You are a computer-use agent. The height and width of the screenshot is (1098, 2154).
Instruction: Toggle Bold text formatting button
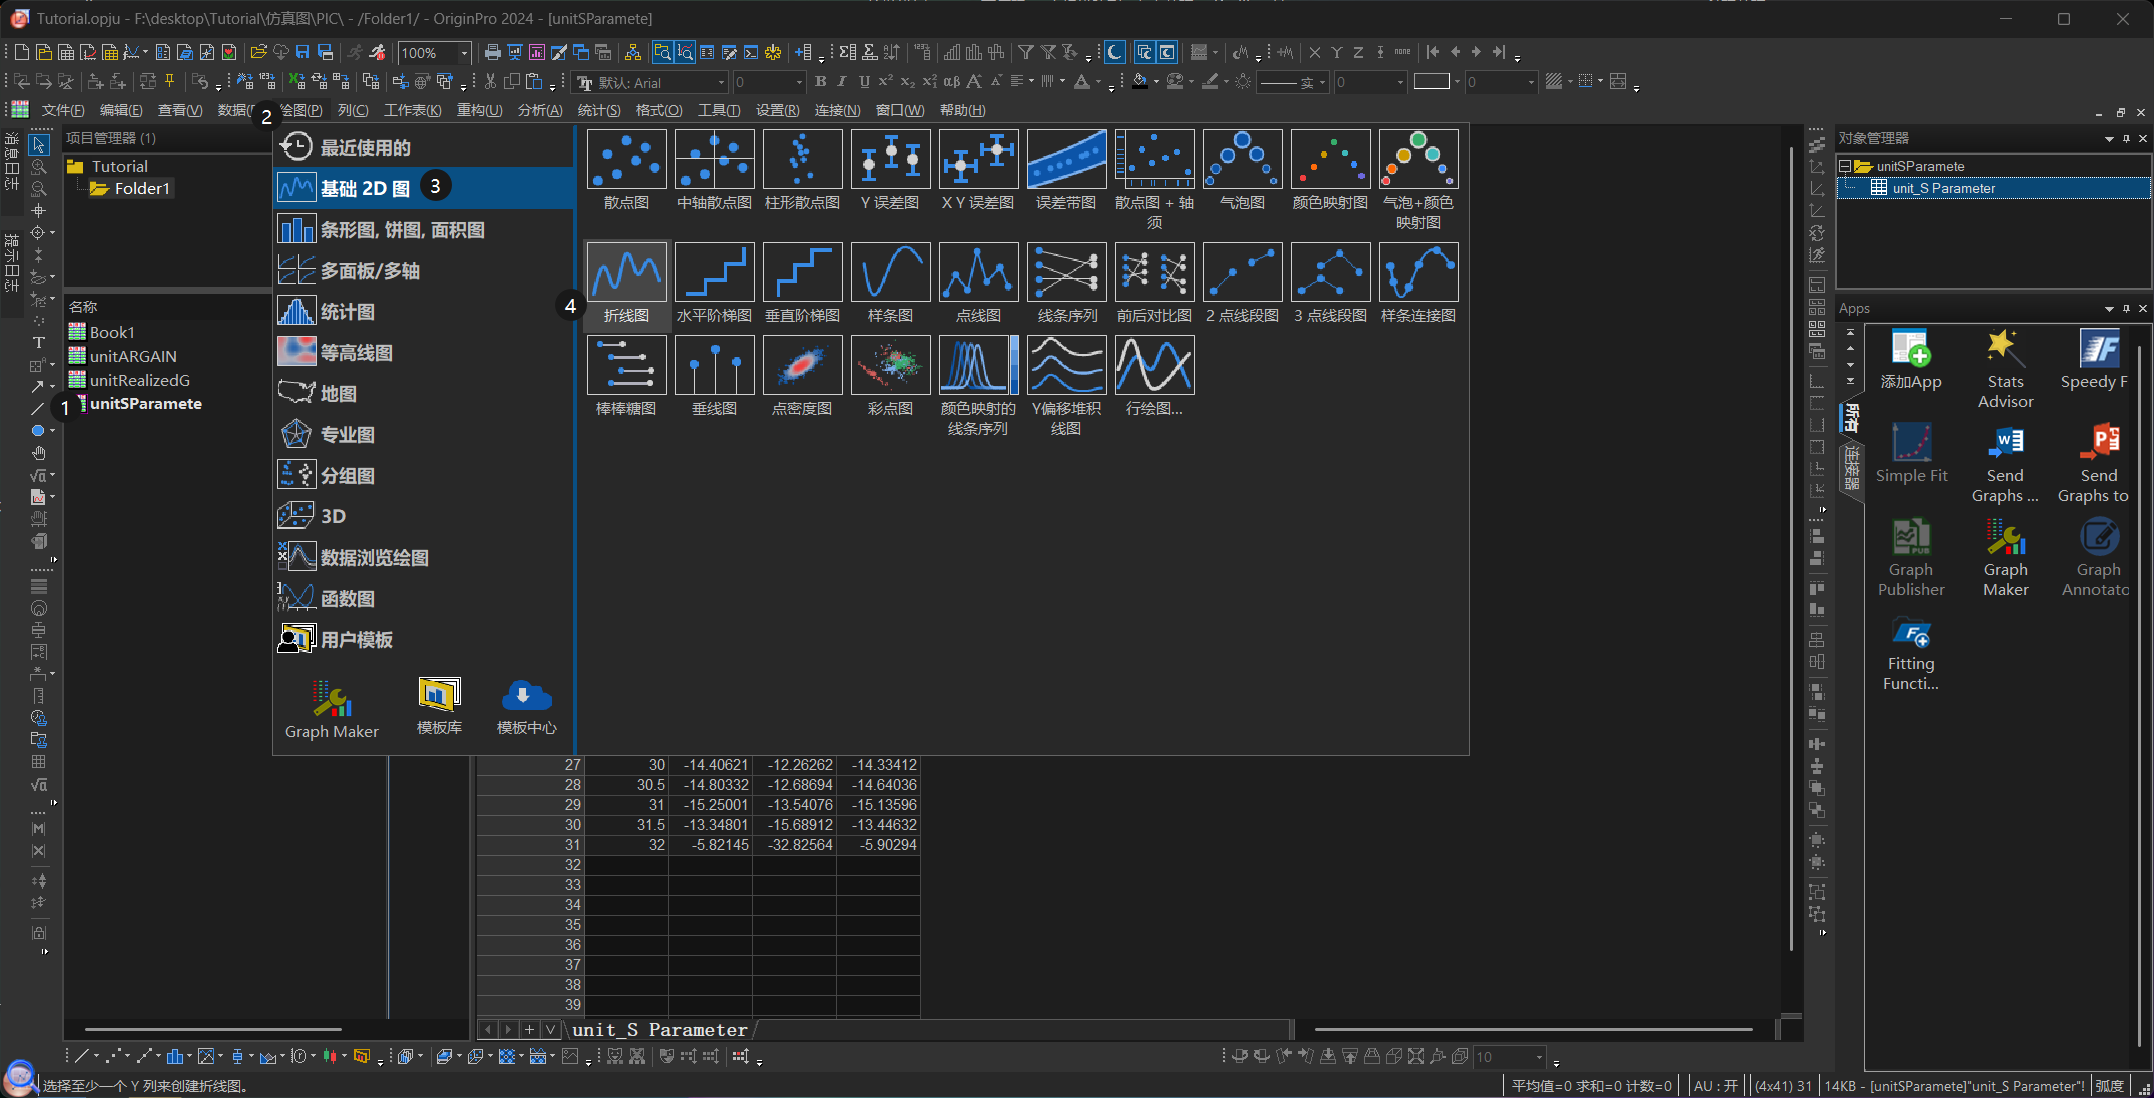[x=820, y=82]
